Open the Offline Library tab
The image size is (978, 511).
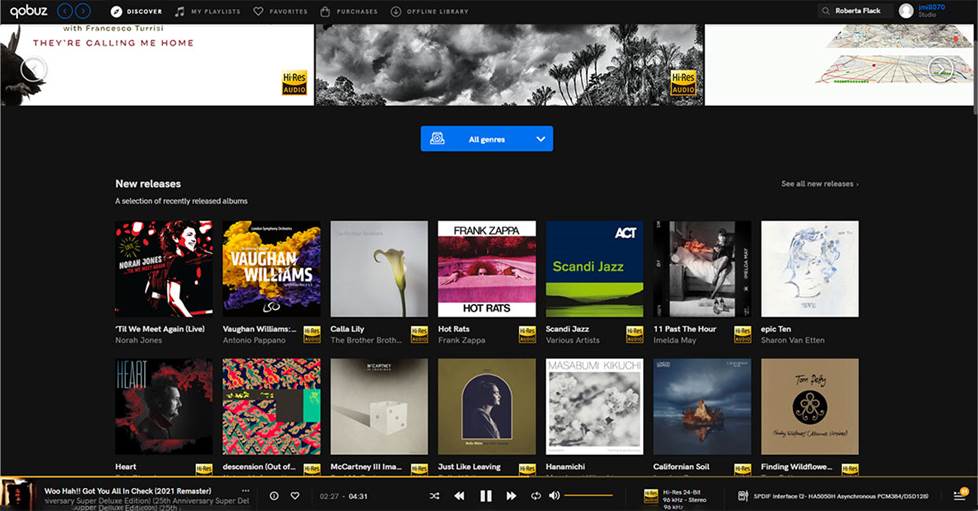click(x=429, y=11)
